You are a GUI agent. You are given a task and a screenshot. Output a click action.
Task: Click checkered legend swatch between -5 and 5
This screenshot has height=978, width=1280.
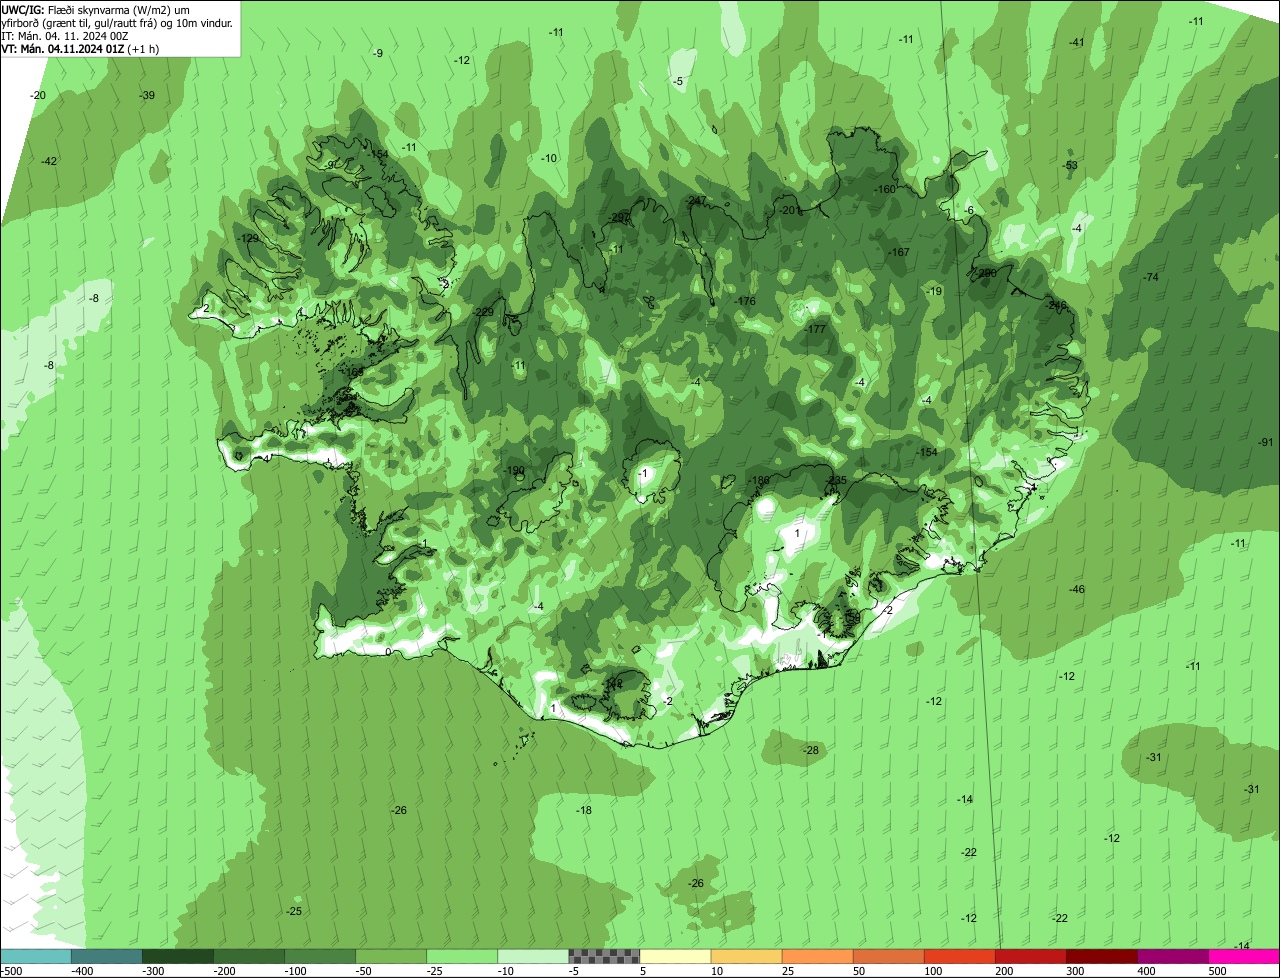point(604,956)
